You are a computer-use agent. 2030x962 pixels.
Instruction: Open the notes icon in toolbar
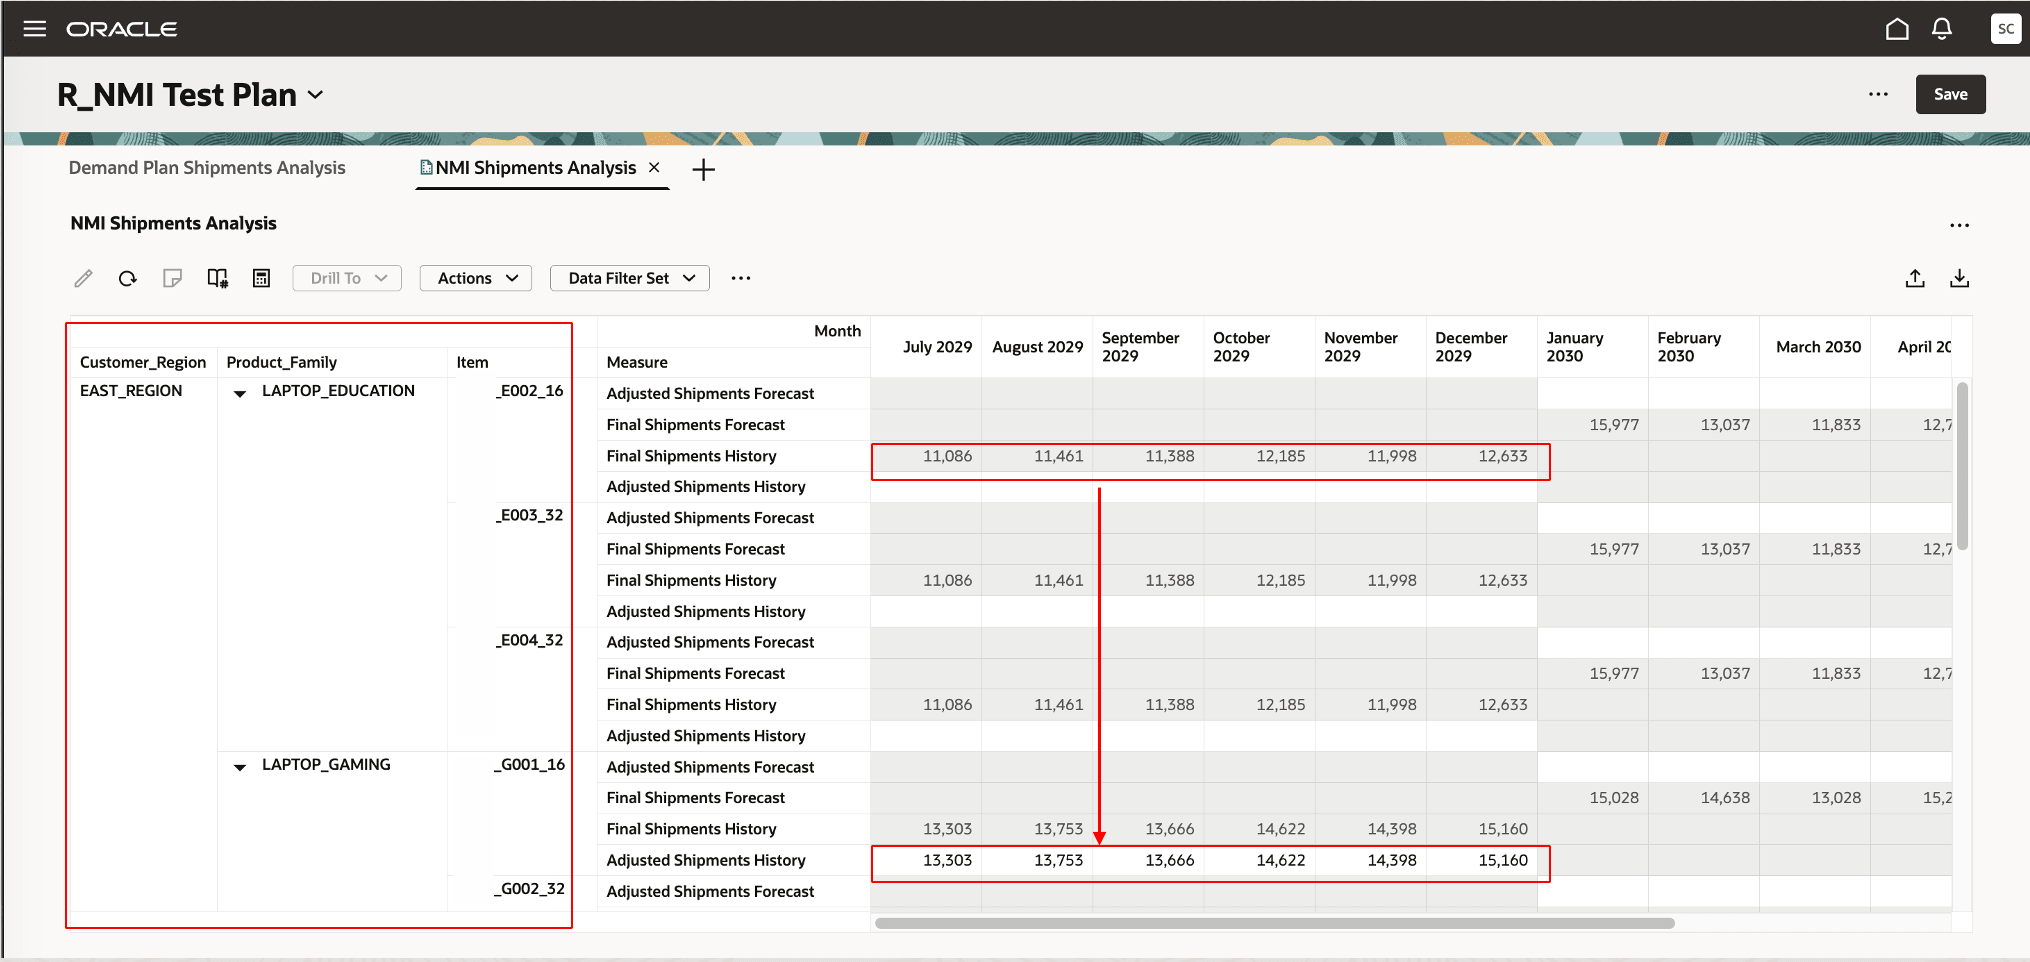tap(172, 278)
